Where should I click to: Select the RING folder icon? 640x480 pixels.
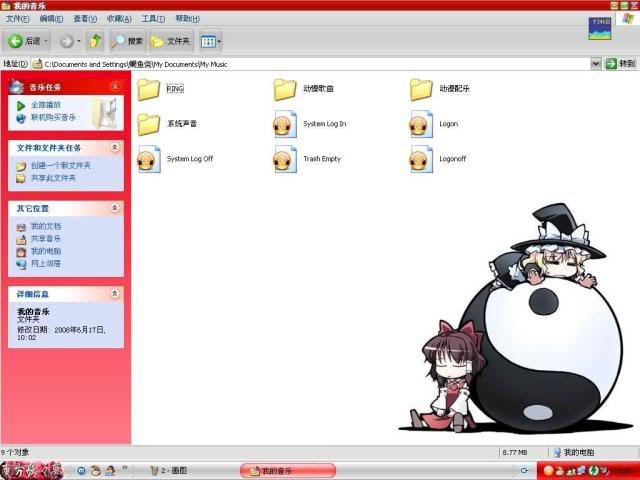click(x=149, y=89)
